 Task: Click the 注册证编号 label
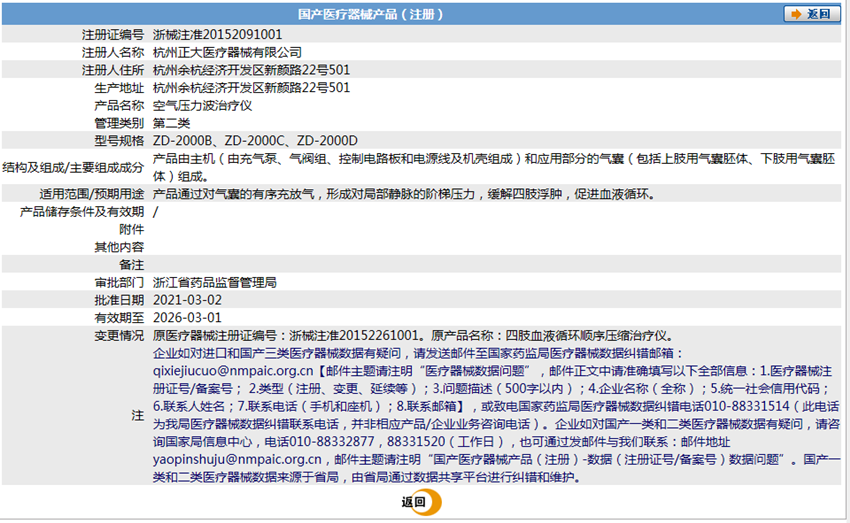pos(113,35)
